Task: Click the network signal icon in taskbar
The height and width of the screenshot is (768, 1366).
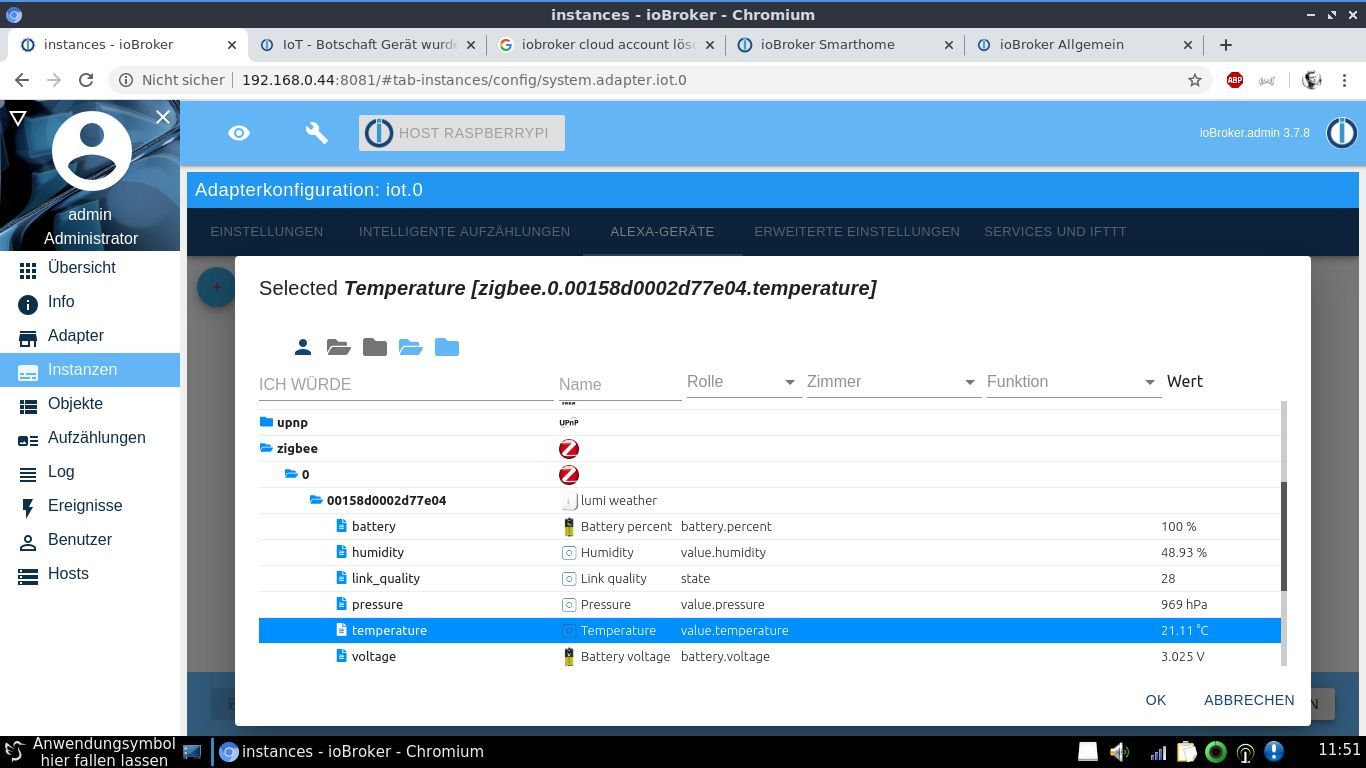Action: 1157,752
